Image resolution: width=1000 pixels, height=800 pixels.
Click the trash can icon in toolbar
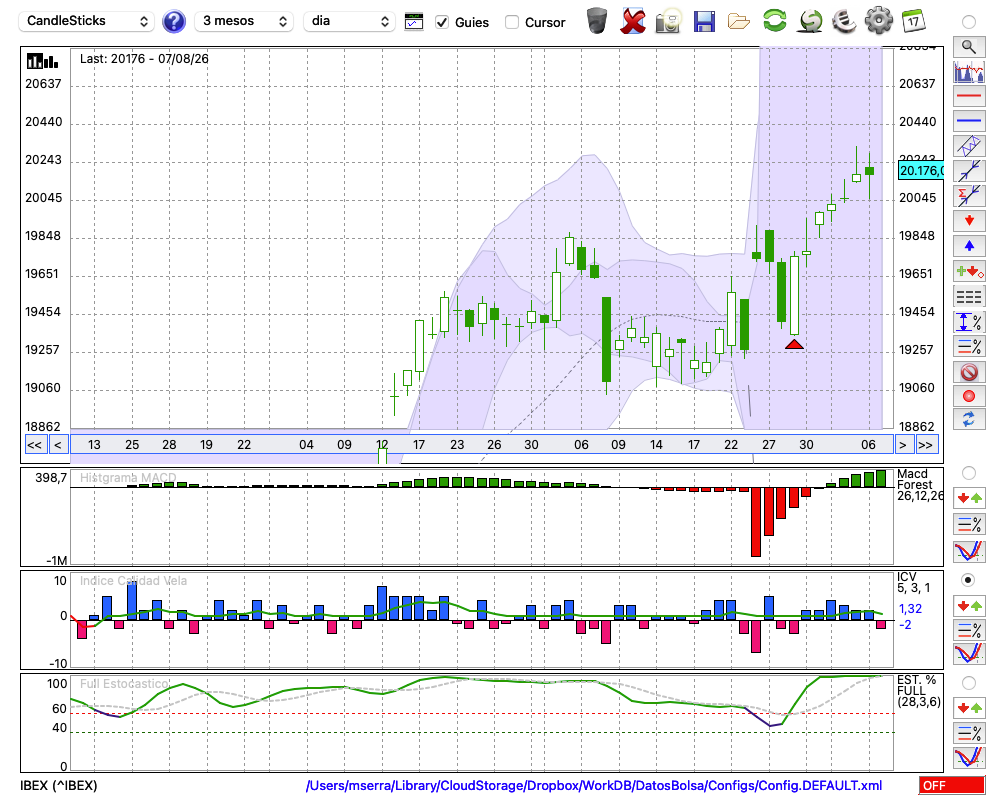tap(597, 21)
